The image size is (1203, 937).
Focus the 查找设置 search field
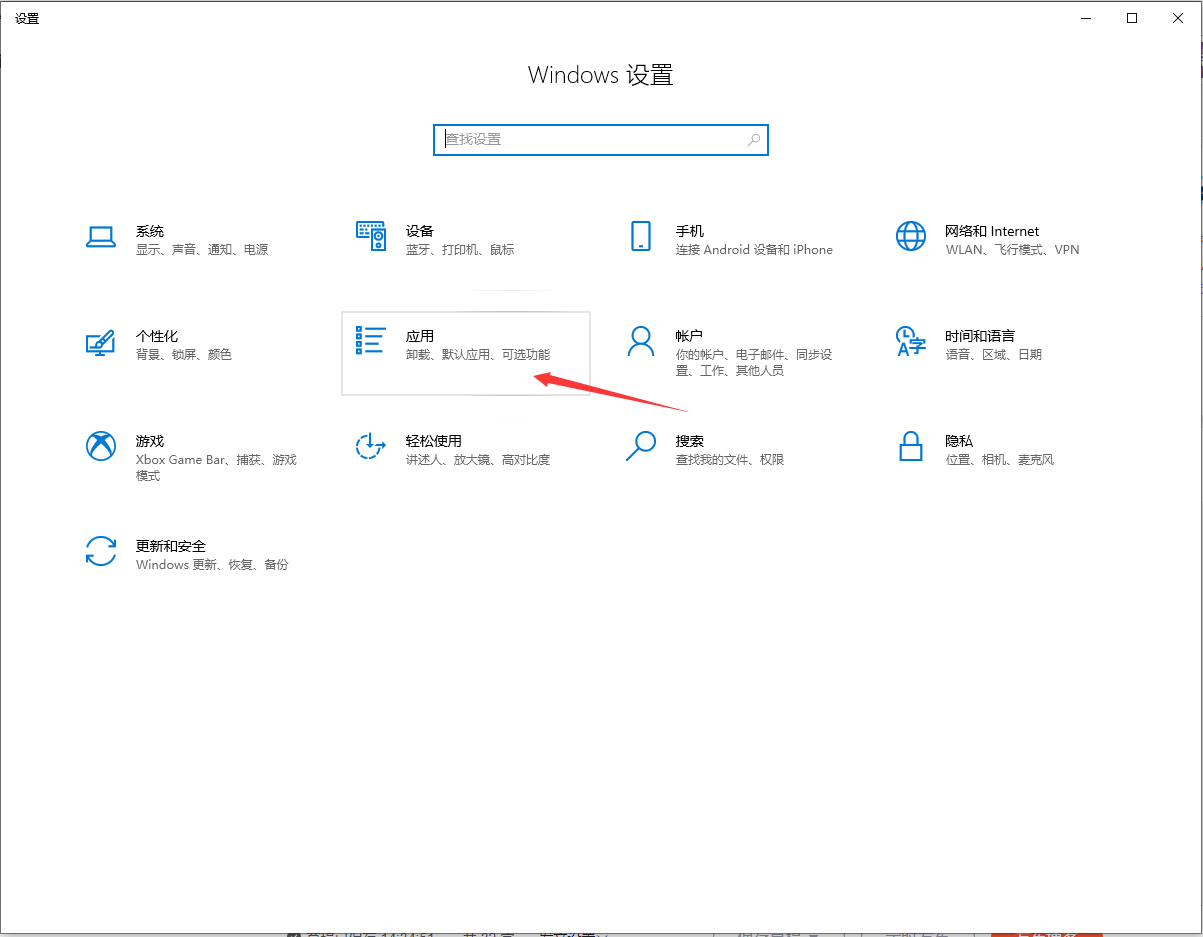click(601, 140)
